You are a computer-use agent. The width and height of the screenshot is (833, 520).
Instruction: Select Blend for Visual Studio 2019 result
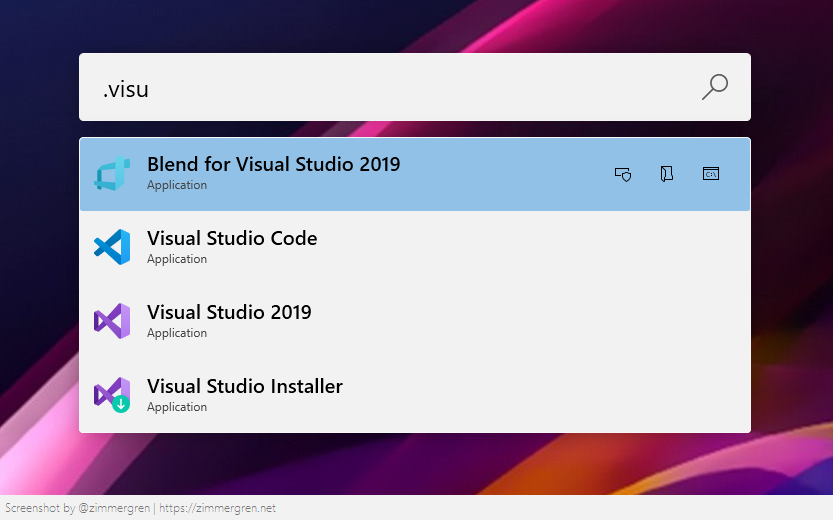pos(415,174)
